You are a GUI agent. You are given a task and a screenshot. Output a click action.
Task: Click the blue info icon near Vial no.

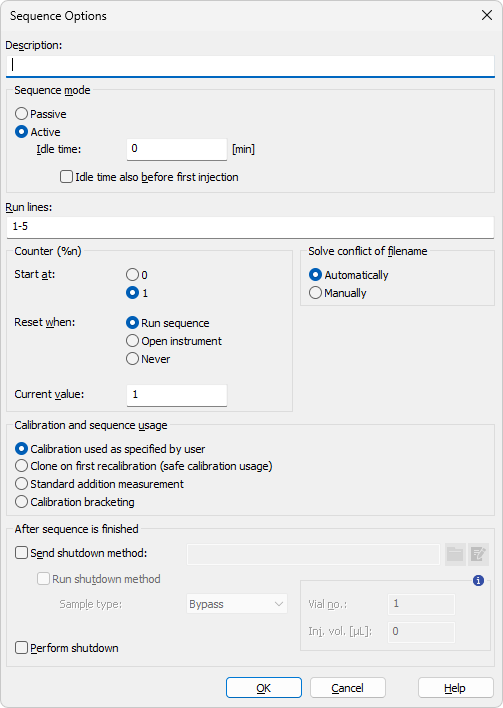(x=478, y=581)
